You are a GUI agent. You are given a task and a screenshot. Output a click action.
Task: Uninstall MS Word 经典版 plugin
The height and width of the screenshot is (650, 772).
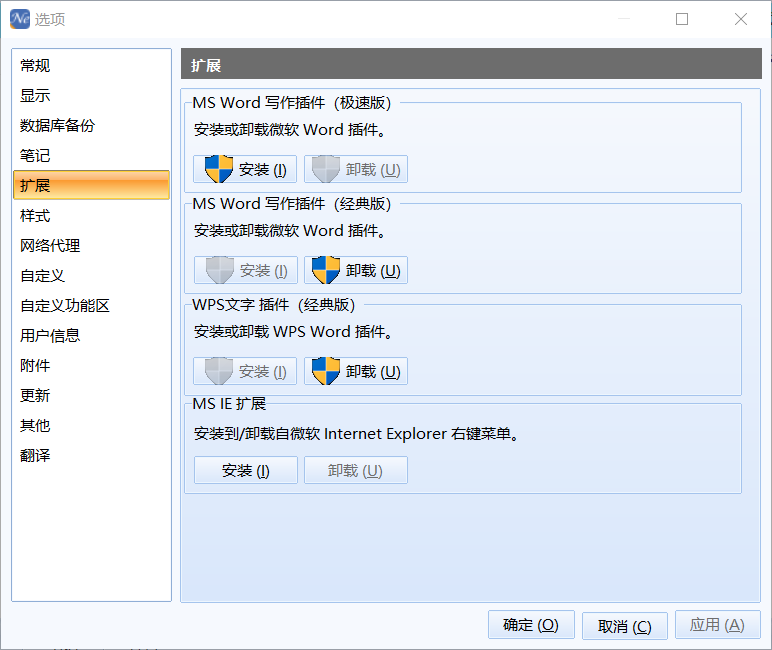[x=356, y=270]
